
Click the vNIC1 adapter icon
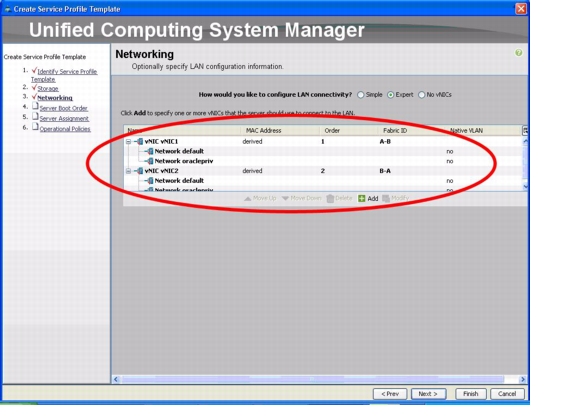[139, 141]
